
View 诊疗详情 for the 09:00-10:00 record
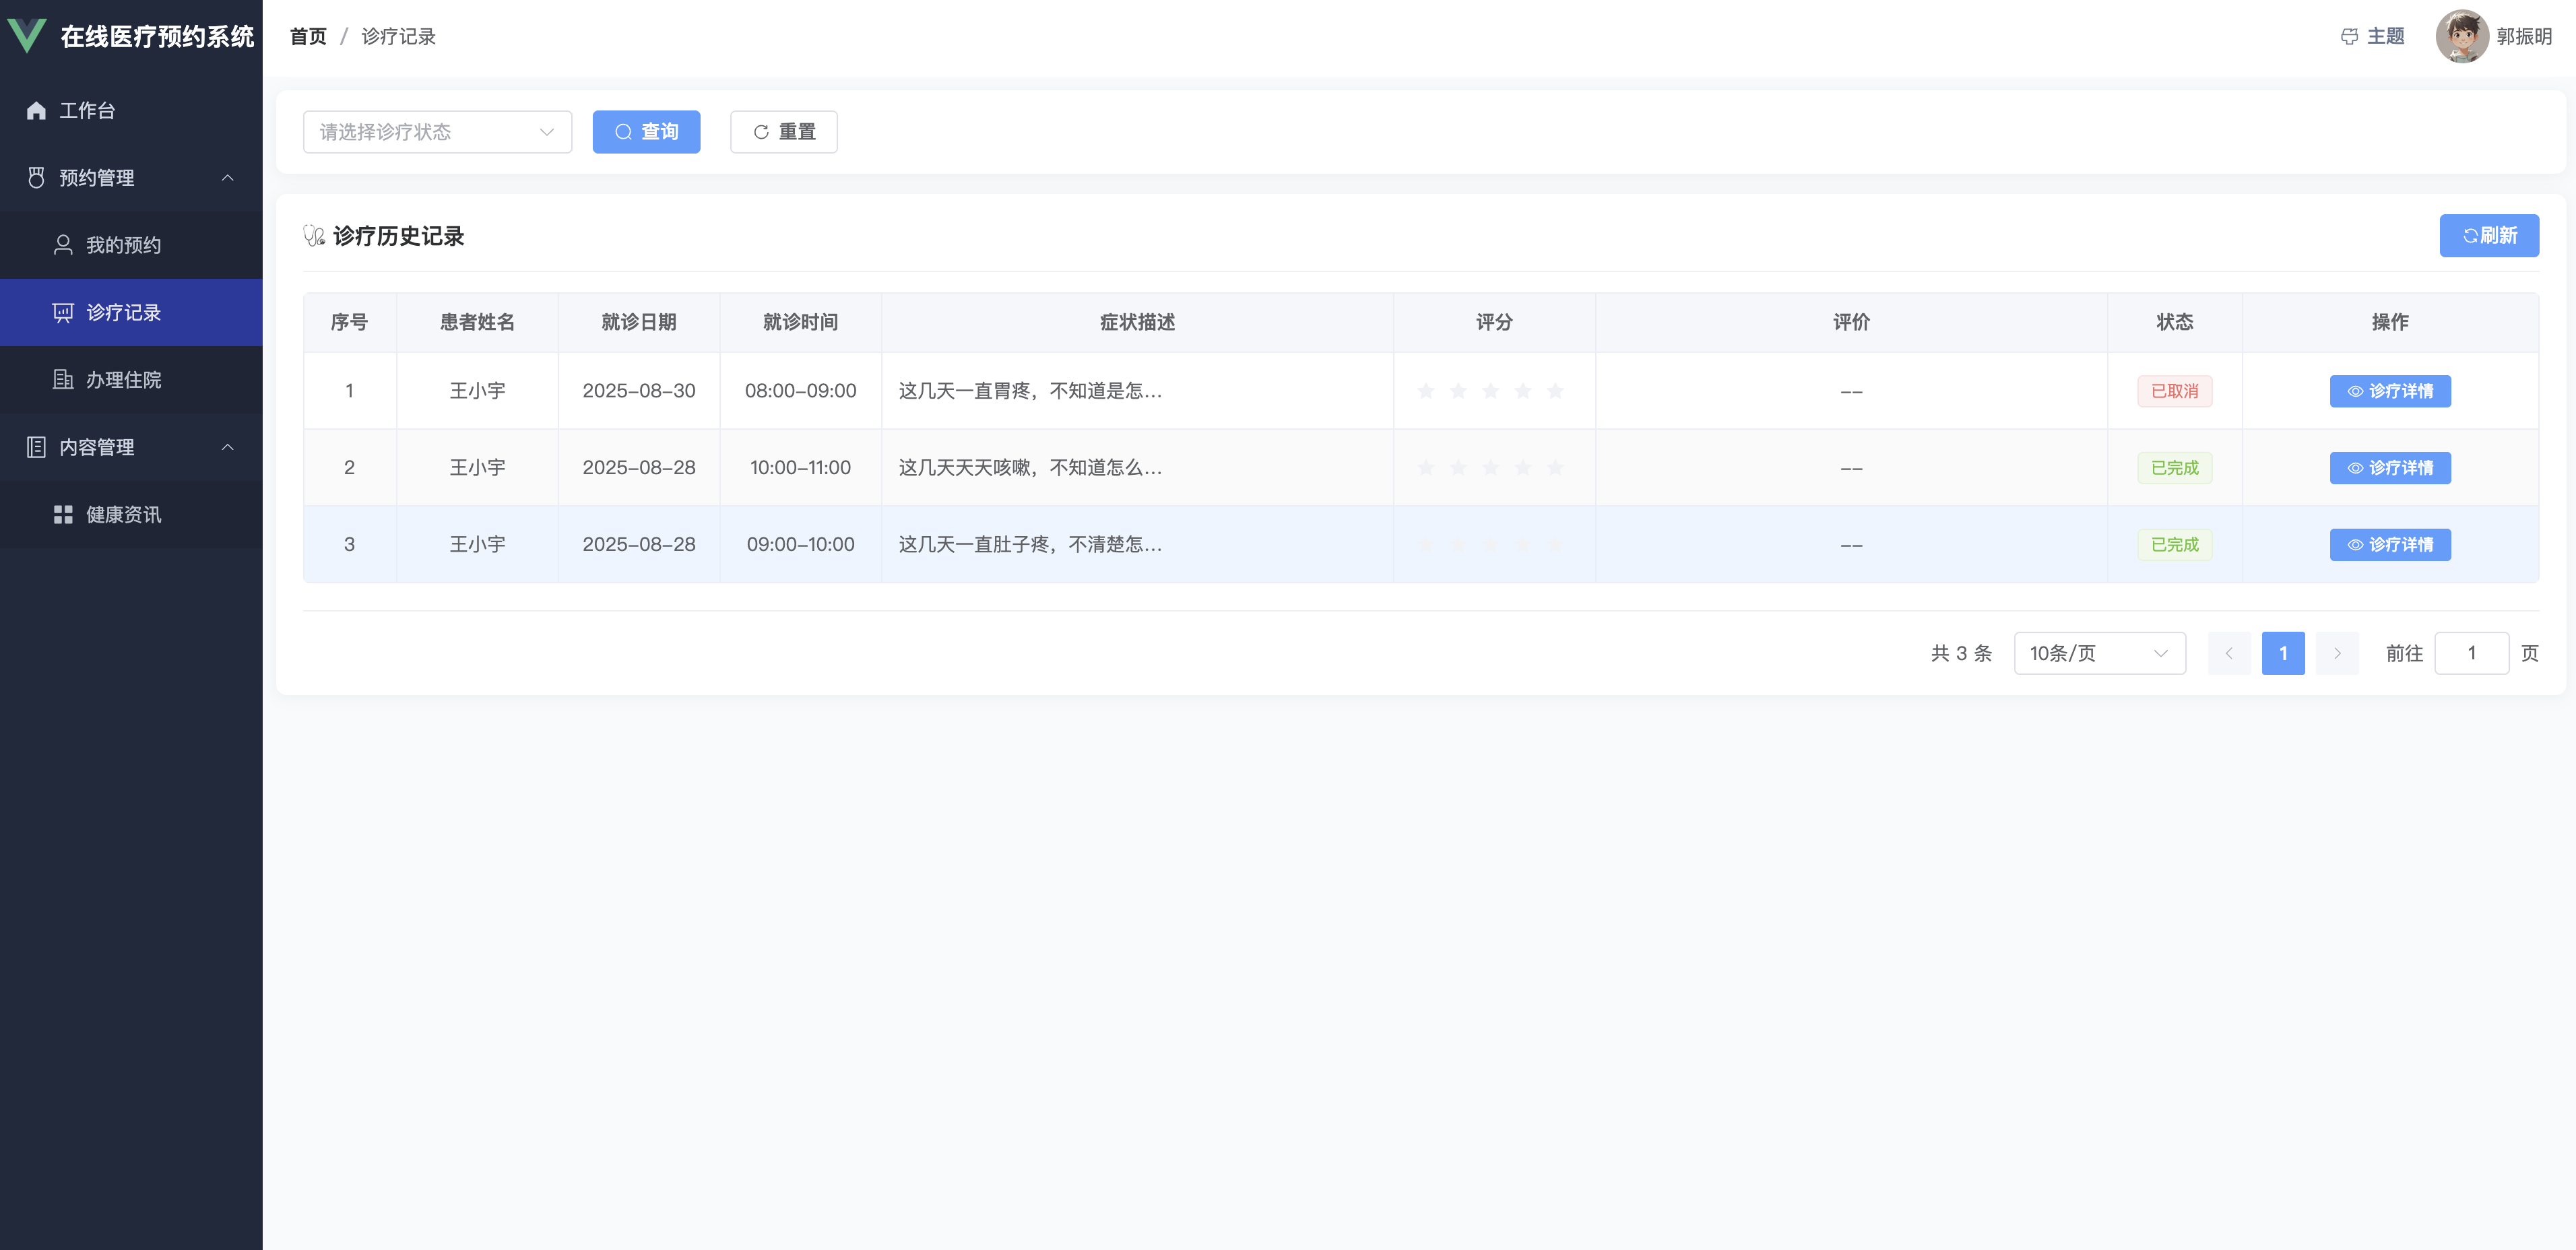pos(2389,545)
